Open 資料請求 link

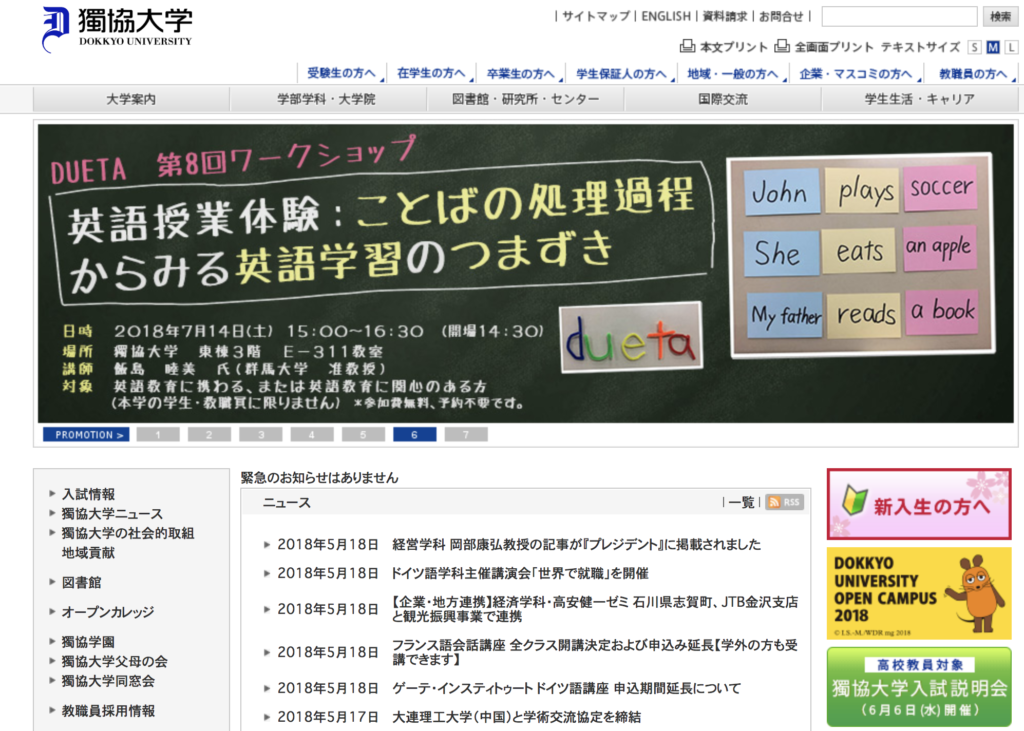click(x=724, y=16)
